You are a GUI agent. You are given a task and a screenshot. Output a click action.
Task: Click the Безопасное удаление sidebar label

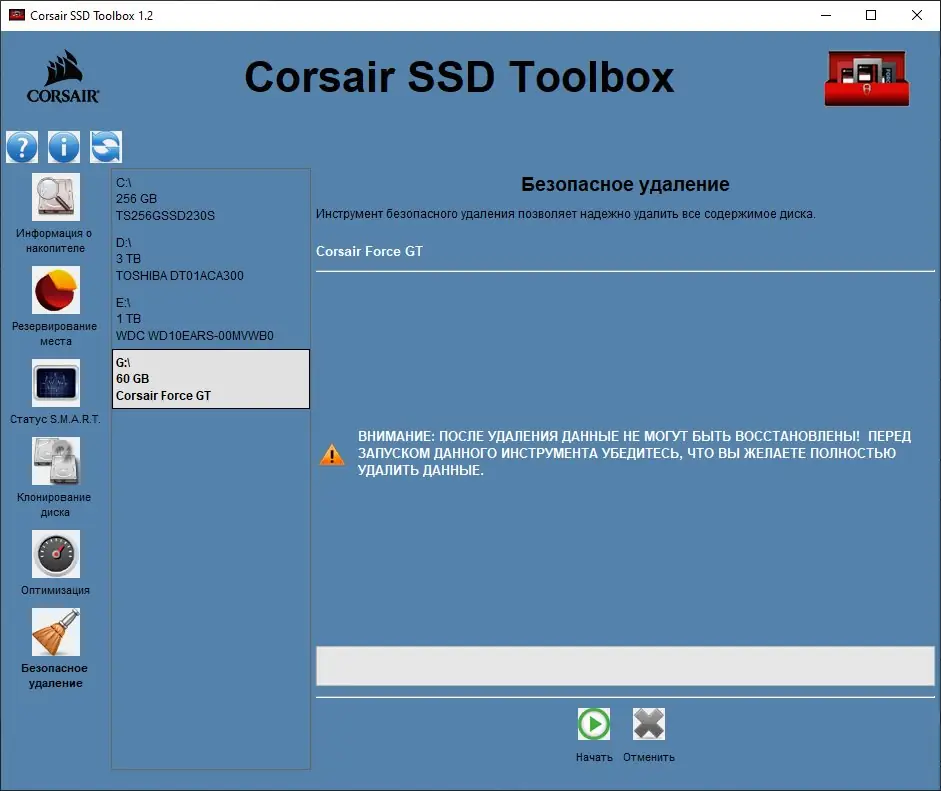coord(55,676)
